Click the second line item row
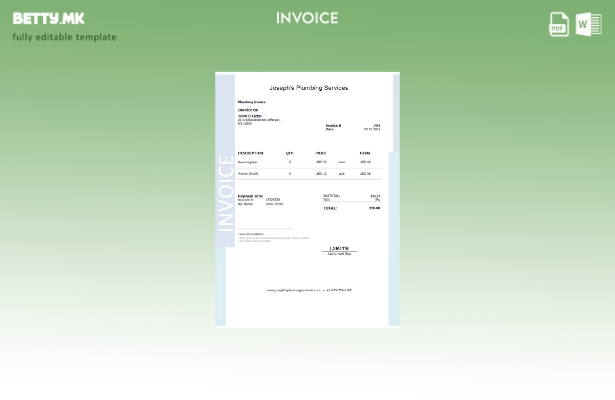 [308, 174]
